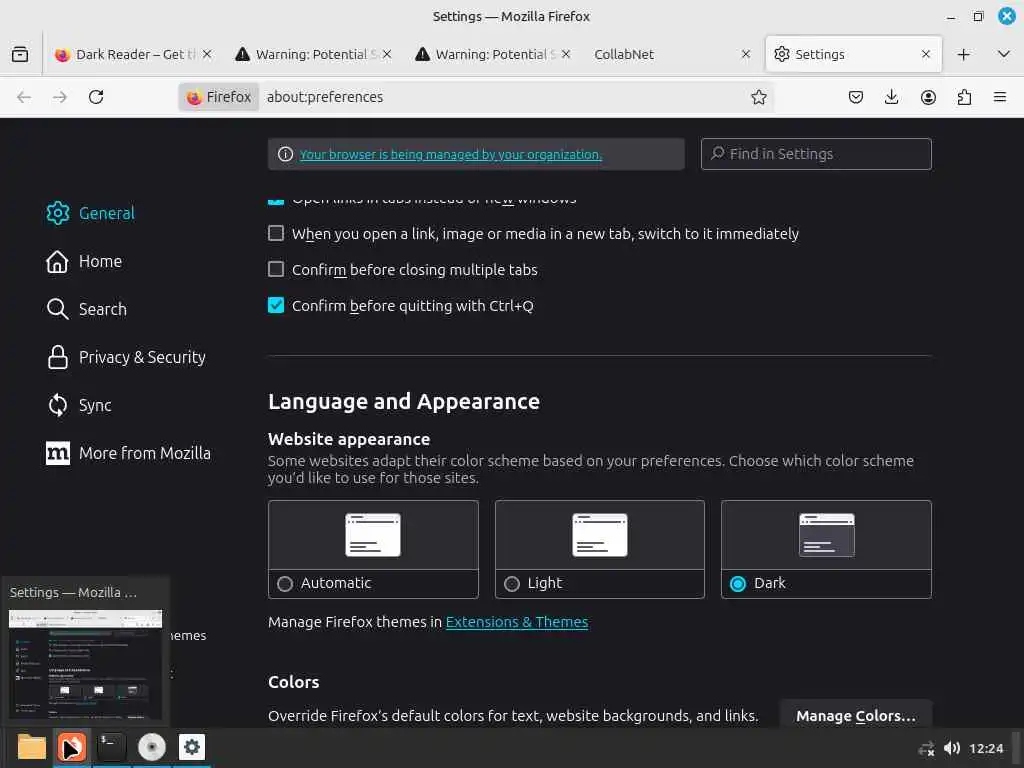Reload the current page
1024x768 pixels.
[x=96, y=97]
